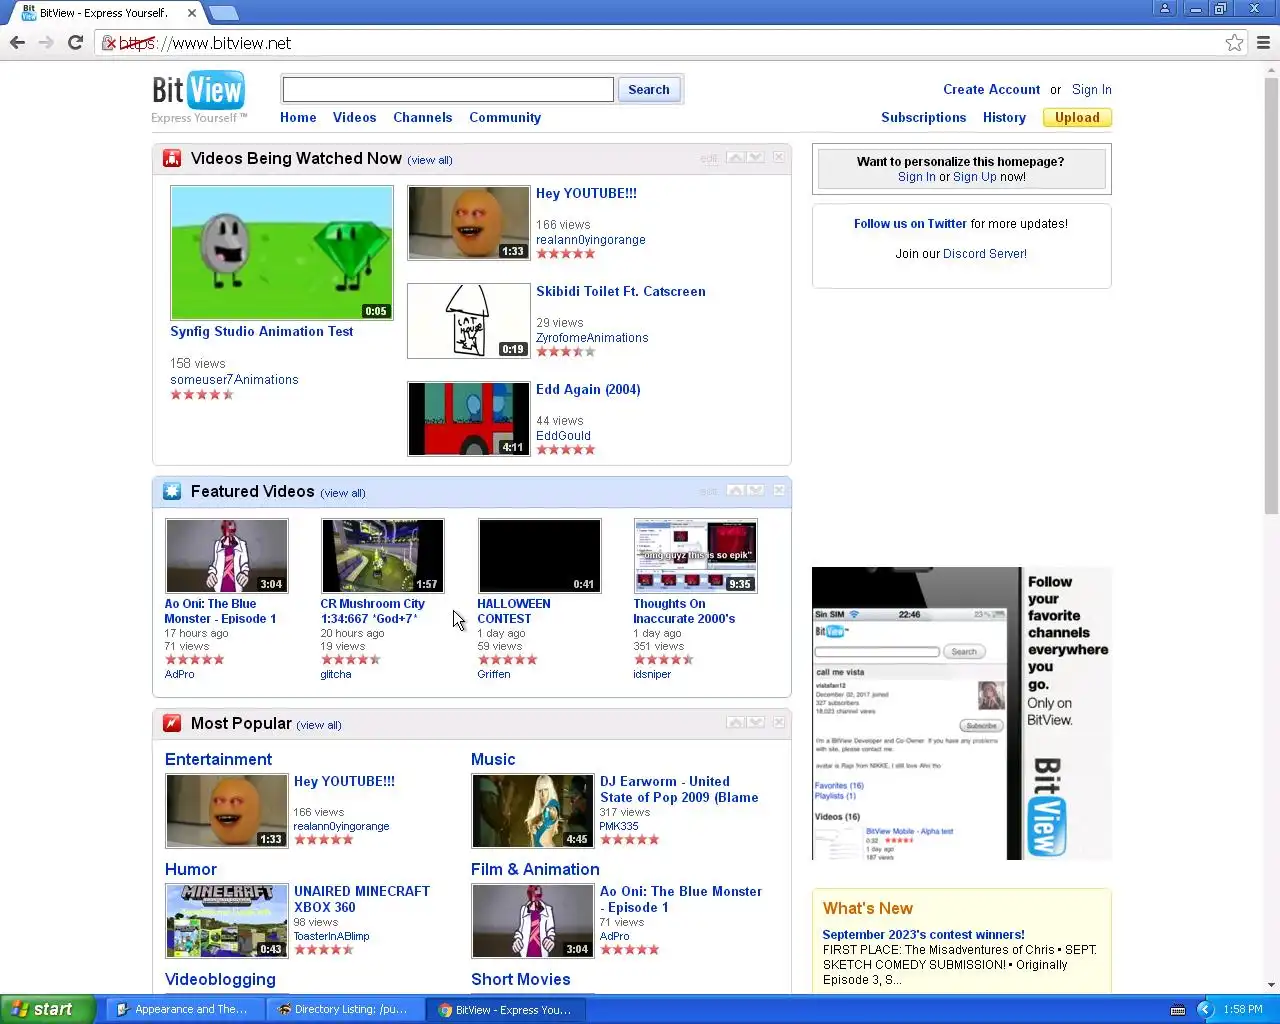Open Subscriptions page

click(923, 117)
